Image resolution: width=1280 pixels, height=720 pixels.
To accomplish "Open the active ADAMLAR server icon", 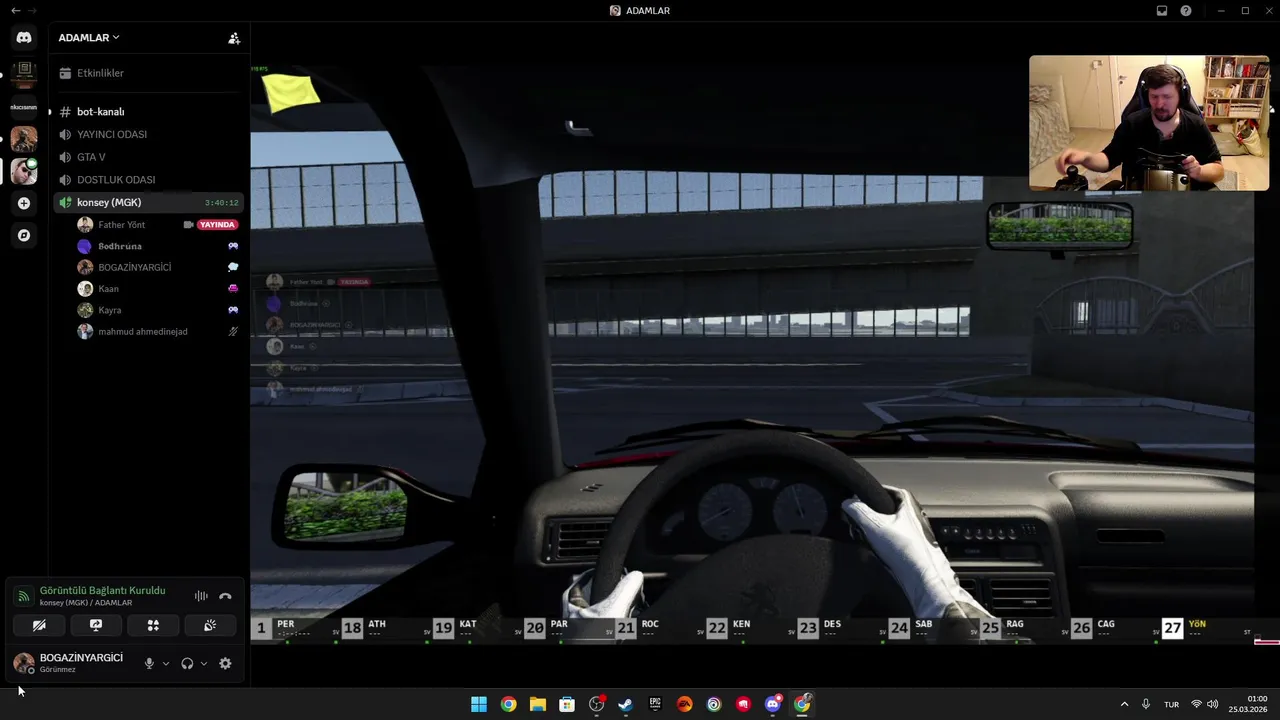I will [x=24, y=171].
